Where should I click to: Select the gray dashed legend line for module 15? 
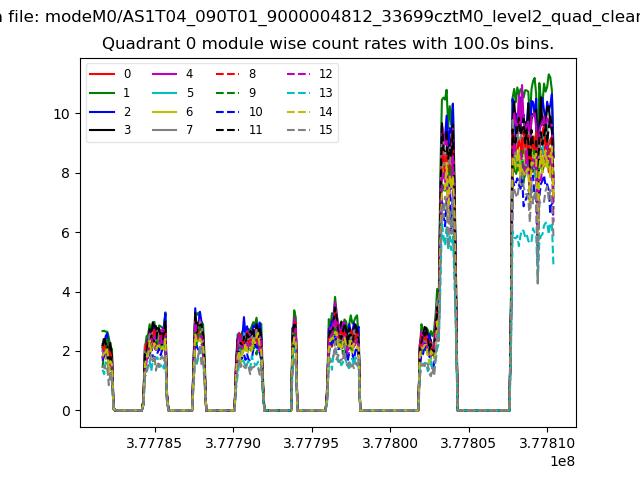coord(296,130)
